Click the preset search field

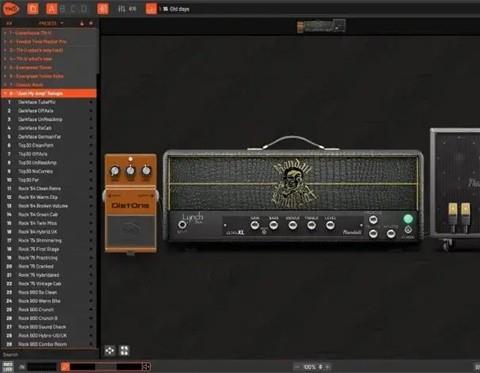(x=49, y=355)
